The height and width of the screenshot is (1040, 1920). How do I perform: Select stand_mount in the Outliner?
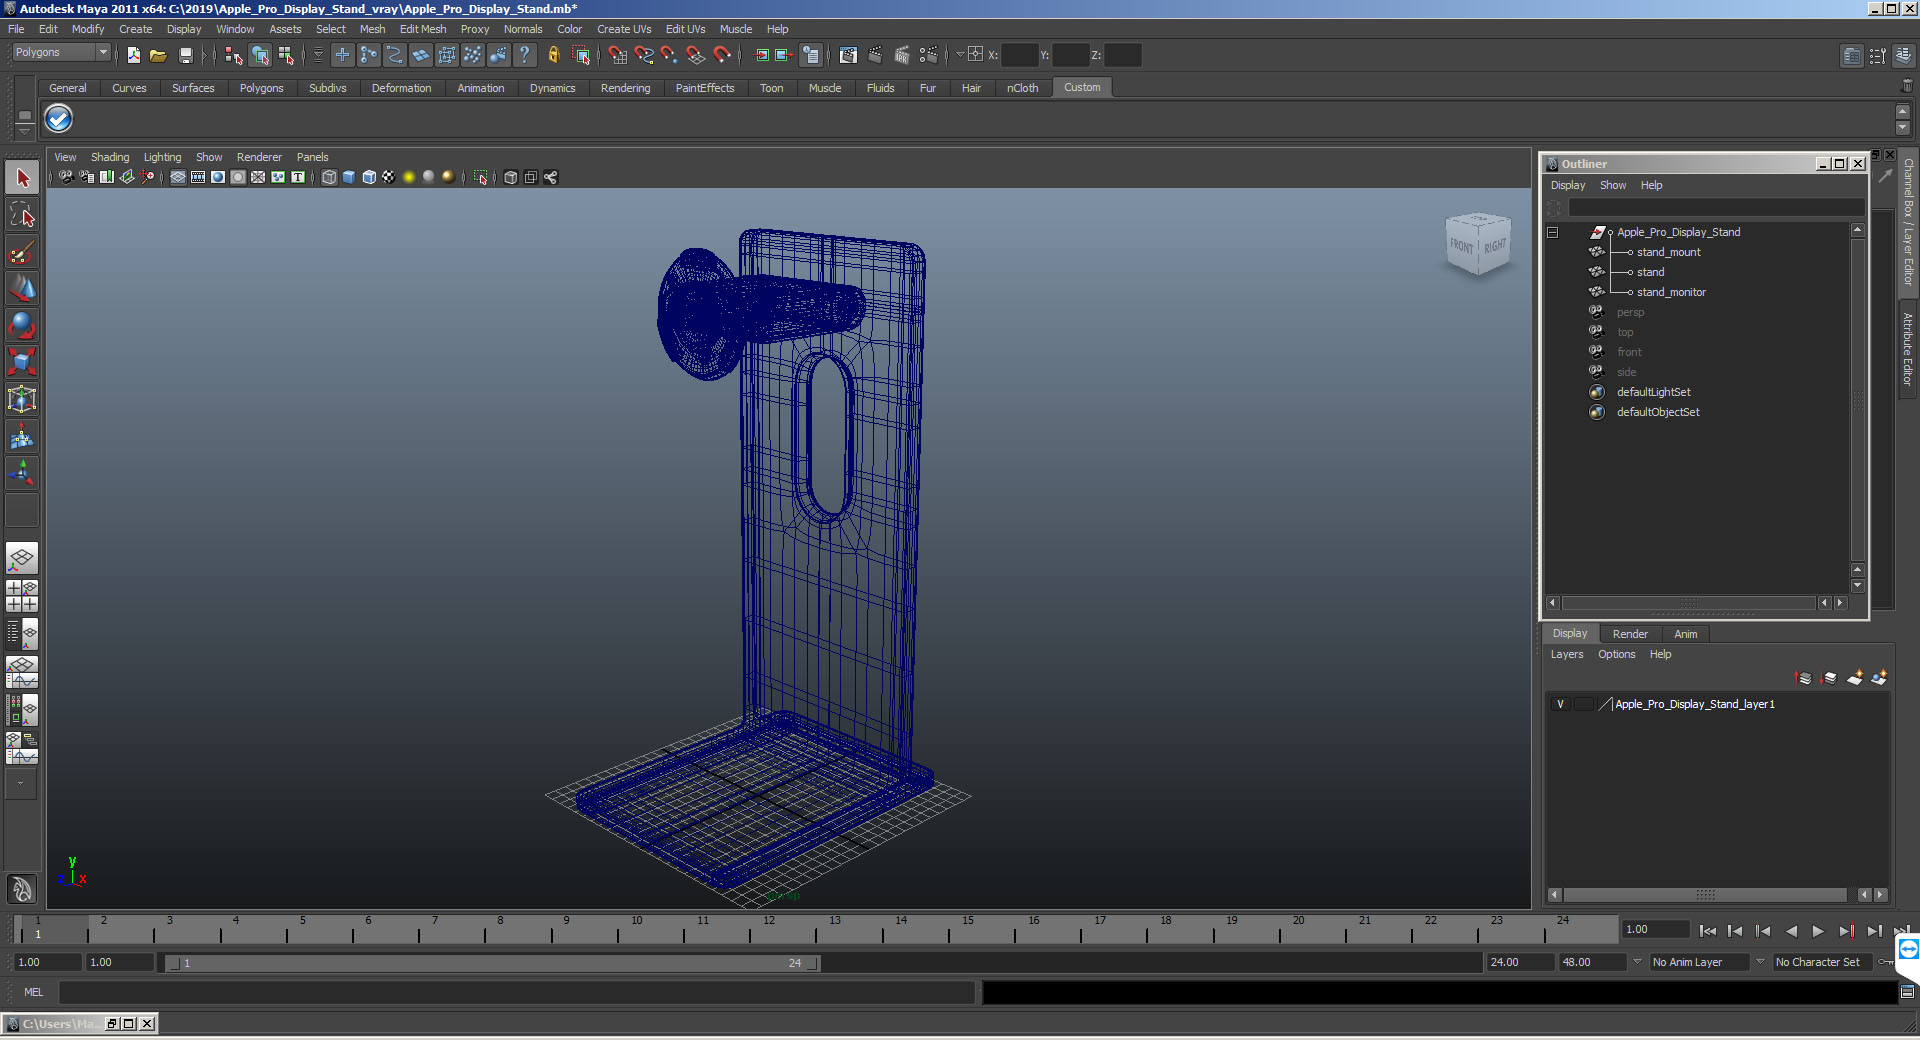pyautogui.click(x=1668, y=252)
